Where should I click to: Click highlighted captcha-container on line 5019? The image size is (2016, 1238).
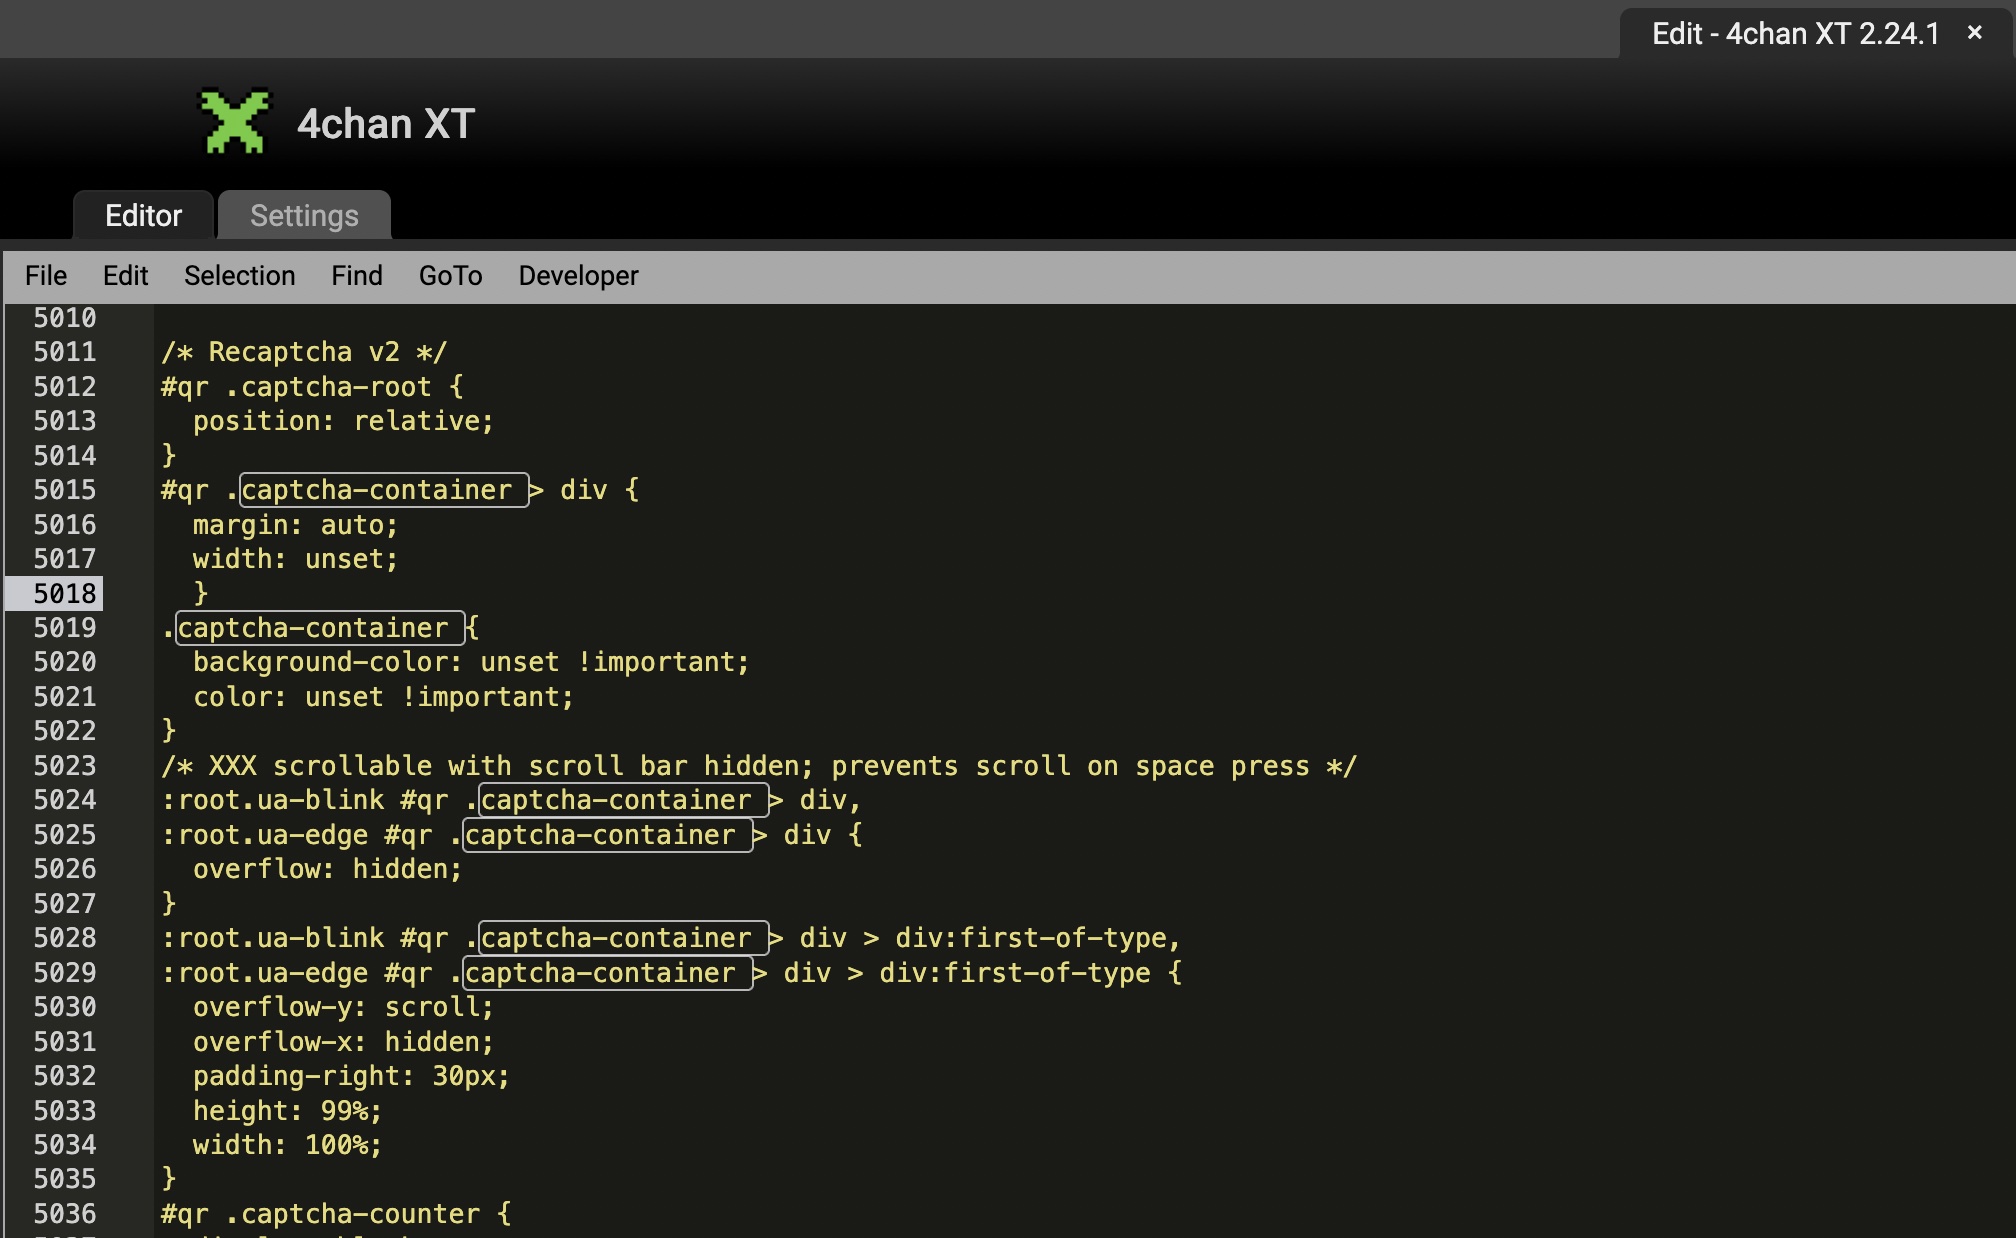click(x=313, y=628)
